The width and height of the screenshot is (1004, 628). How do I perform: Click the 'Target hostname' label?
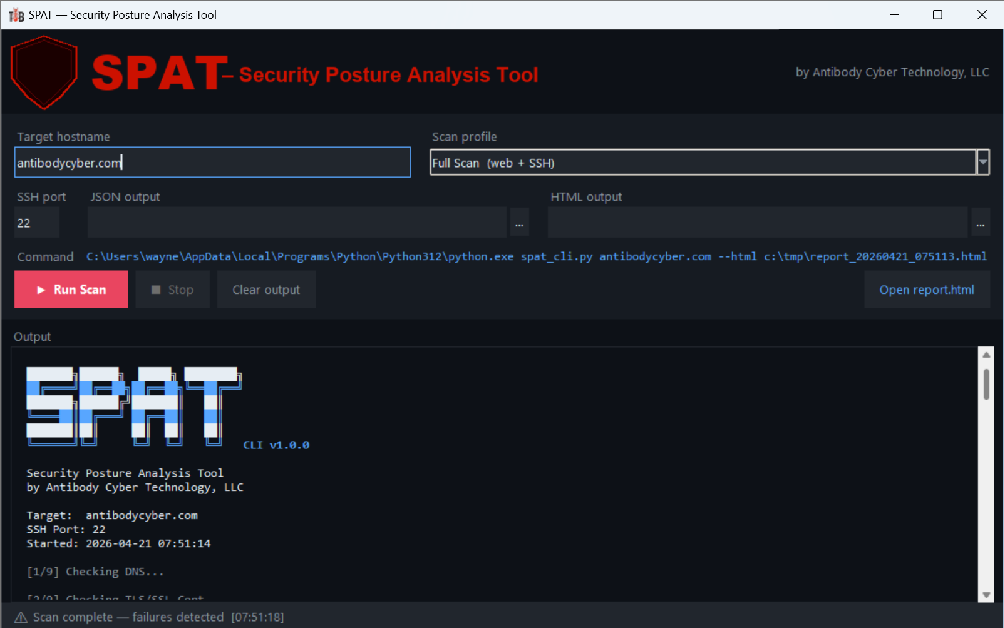(63, 137)
